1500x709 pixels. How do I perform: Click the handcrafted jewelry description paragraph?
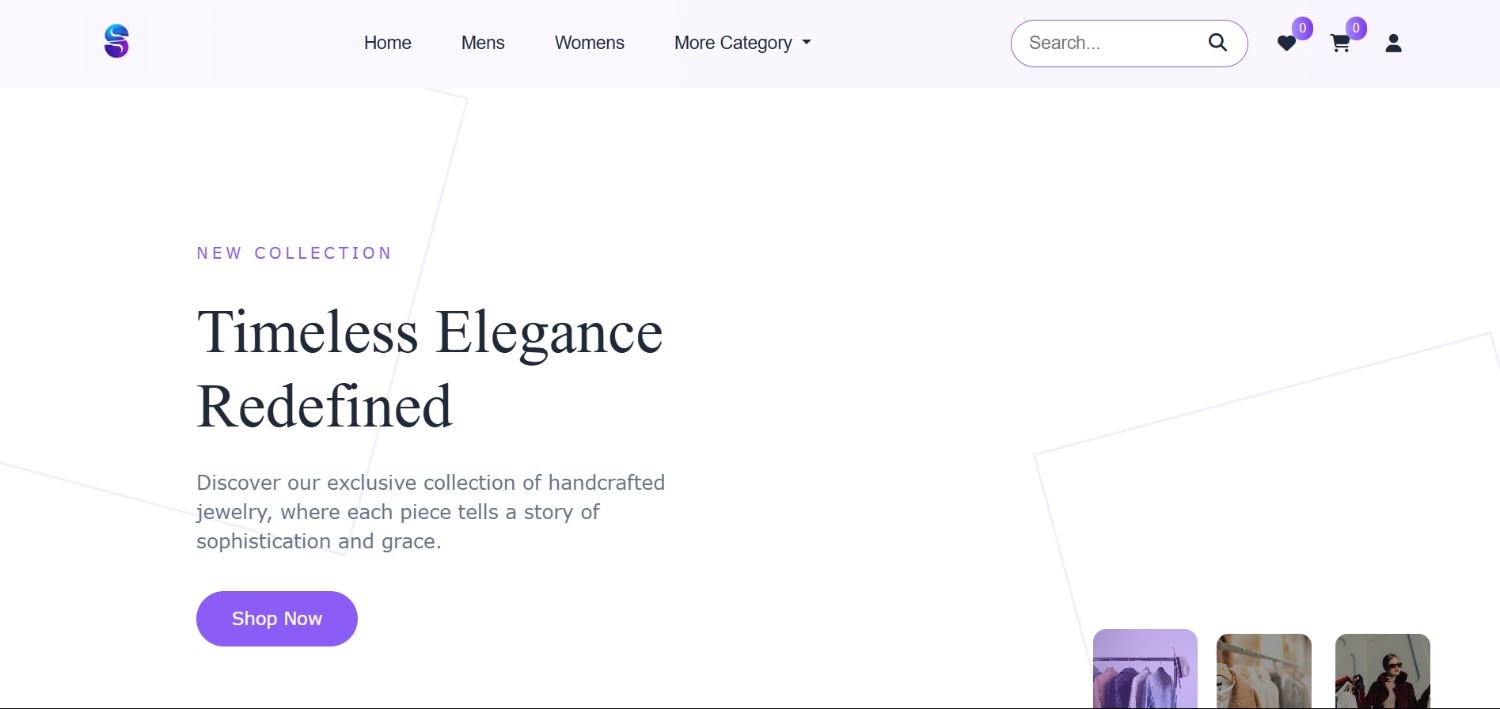point(430,512)
